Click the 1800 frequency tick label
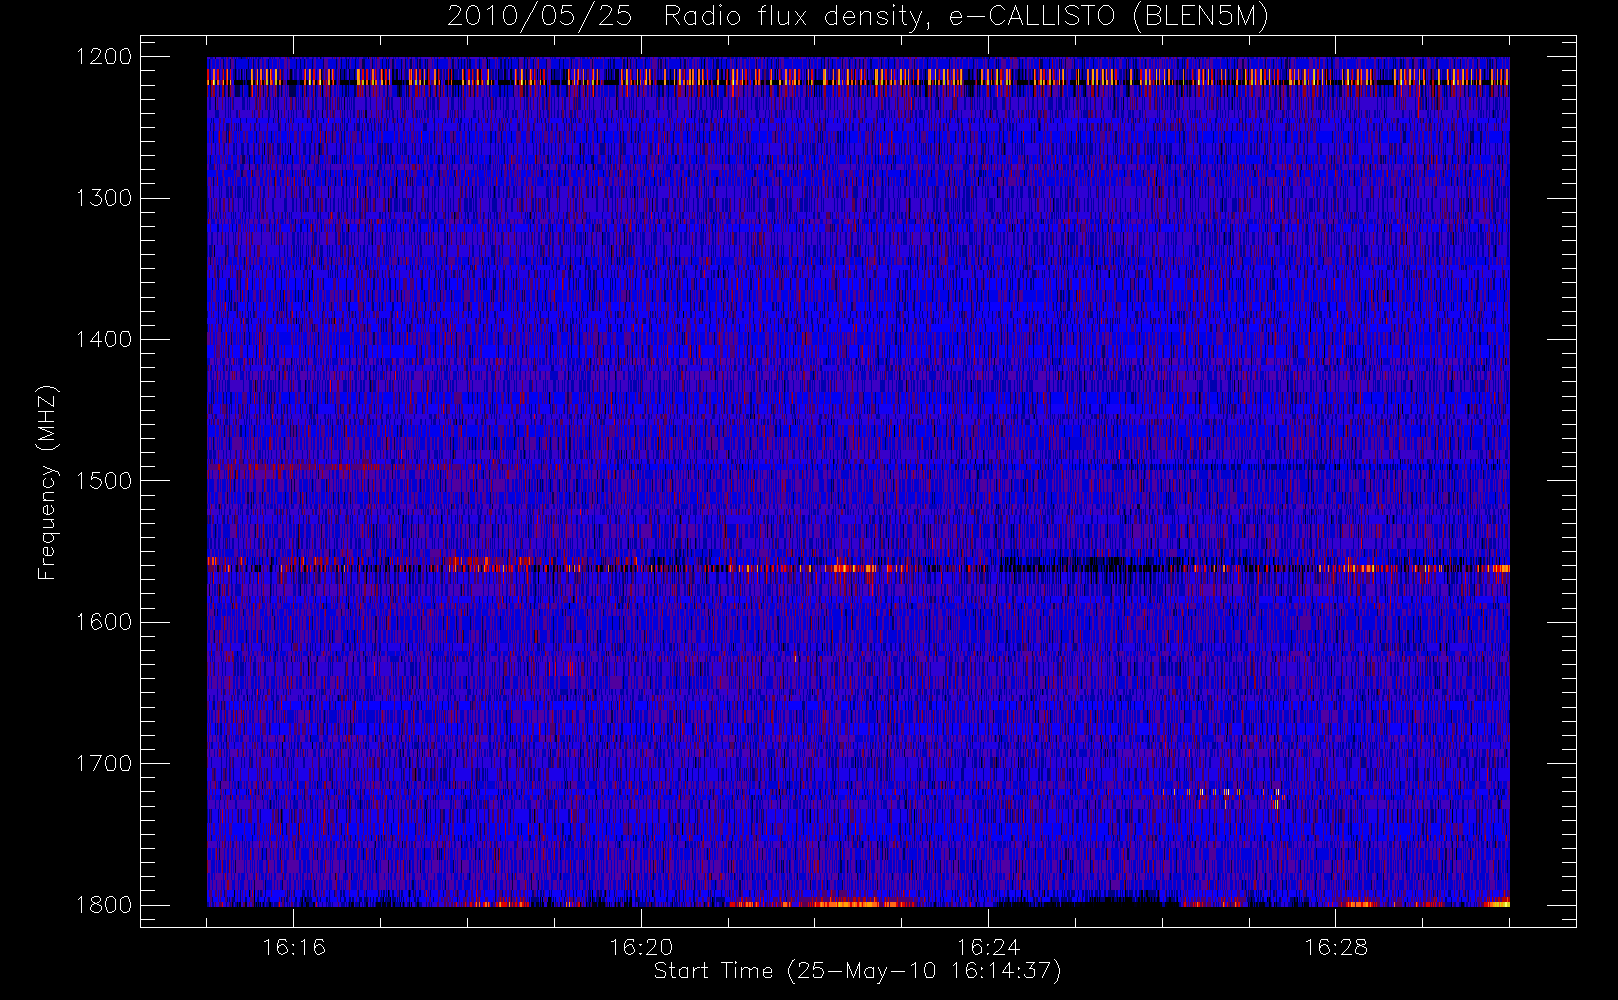Screen dimensions: 1618x1000 pos(104,905)
